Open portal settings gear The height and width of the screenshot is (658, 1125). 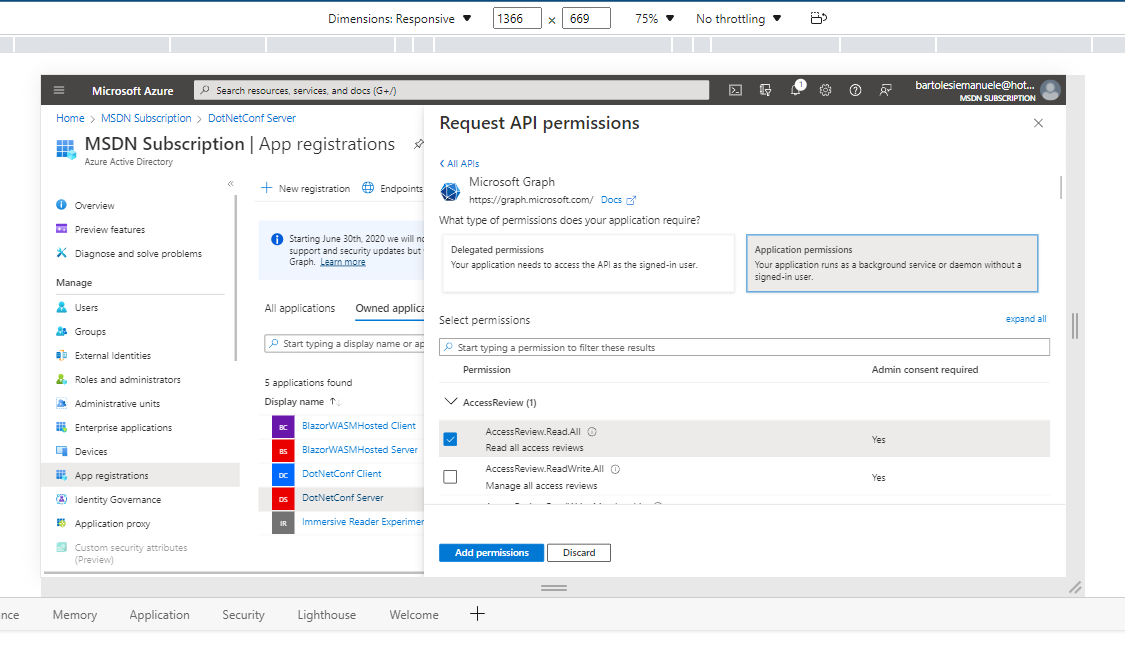tap(826, 90)
